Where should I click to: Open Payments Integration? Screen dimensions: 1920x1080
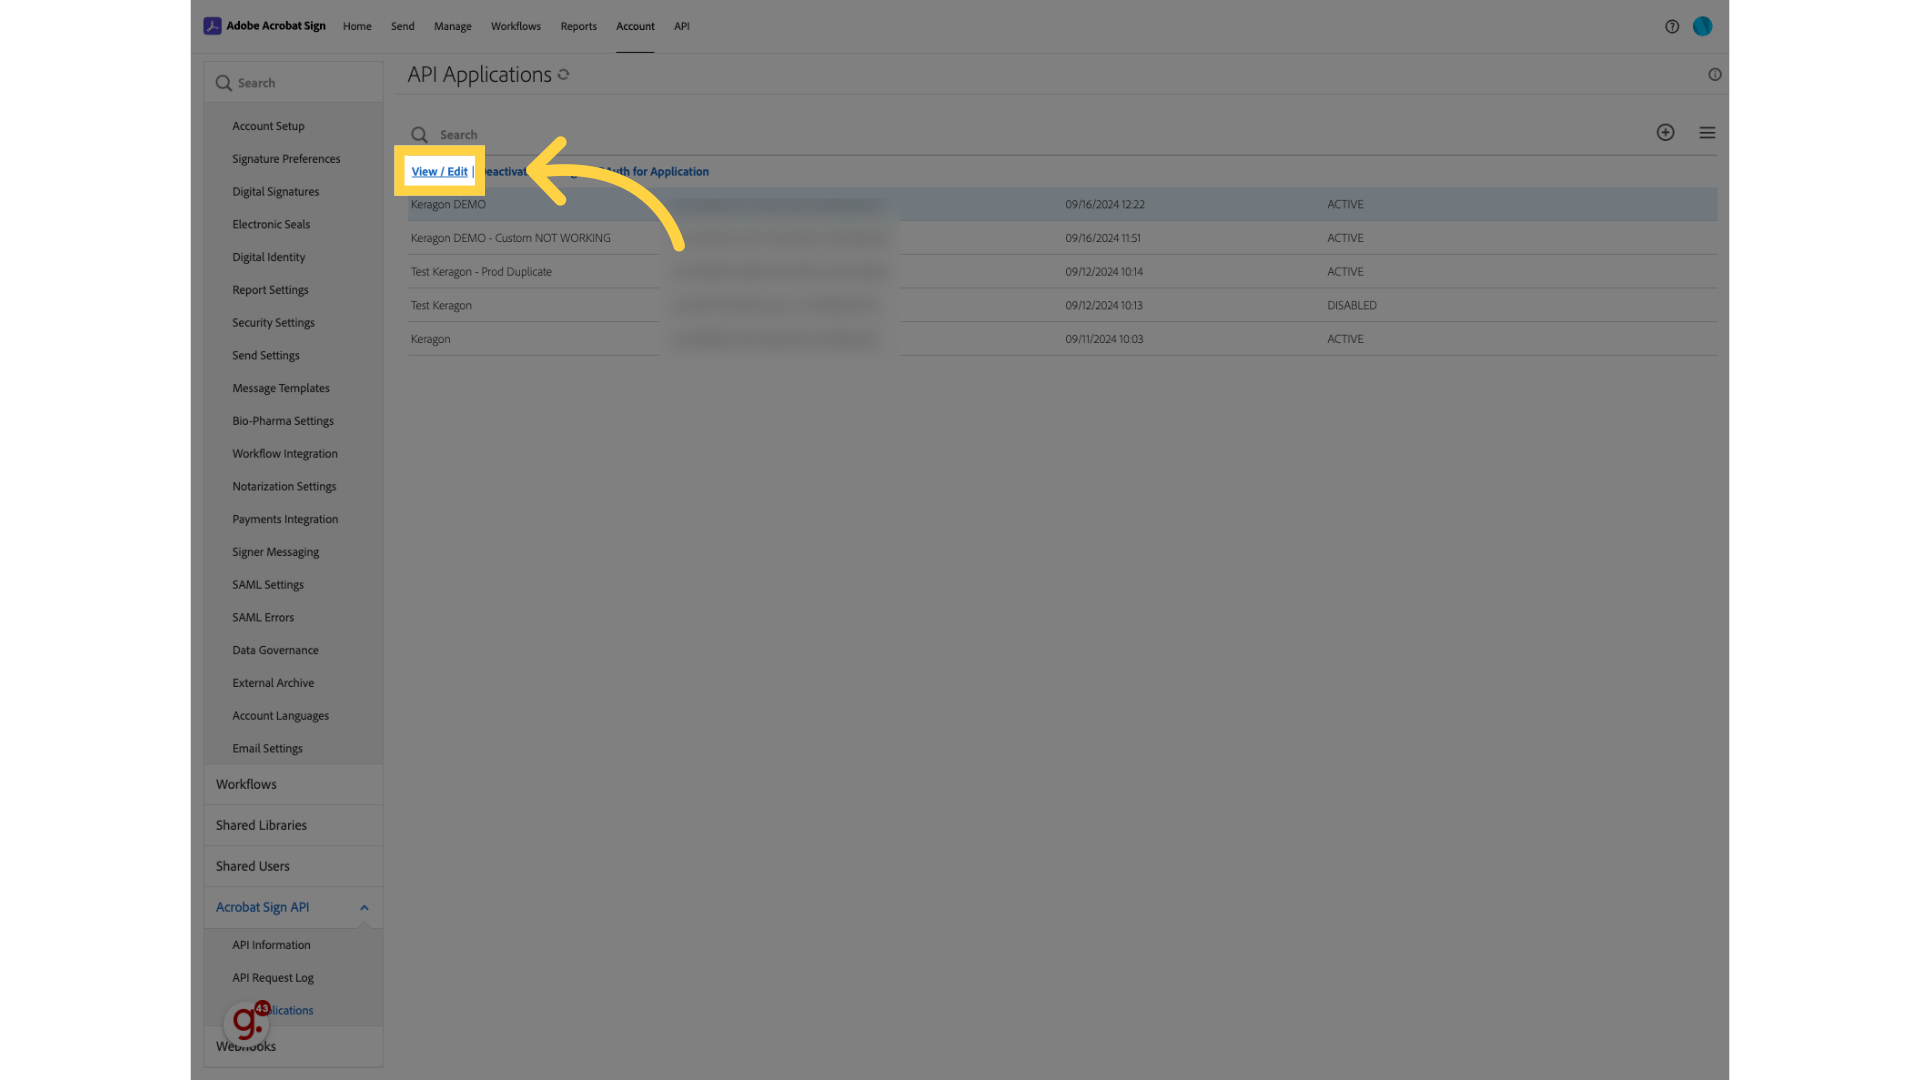285,520
